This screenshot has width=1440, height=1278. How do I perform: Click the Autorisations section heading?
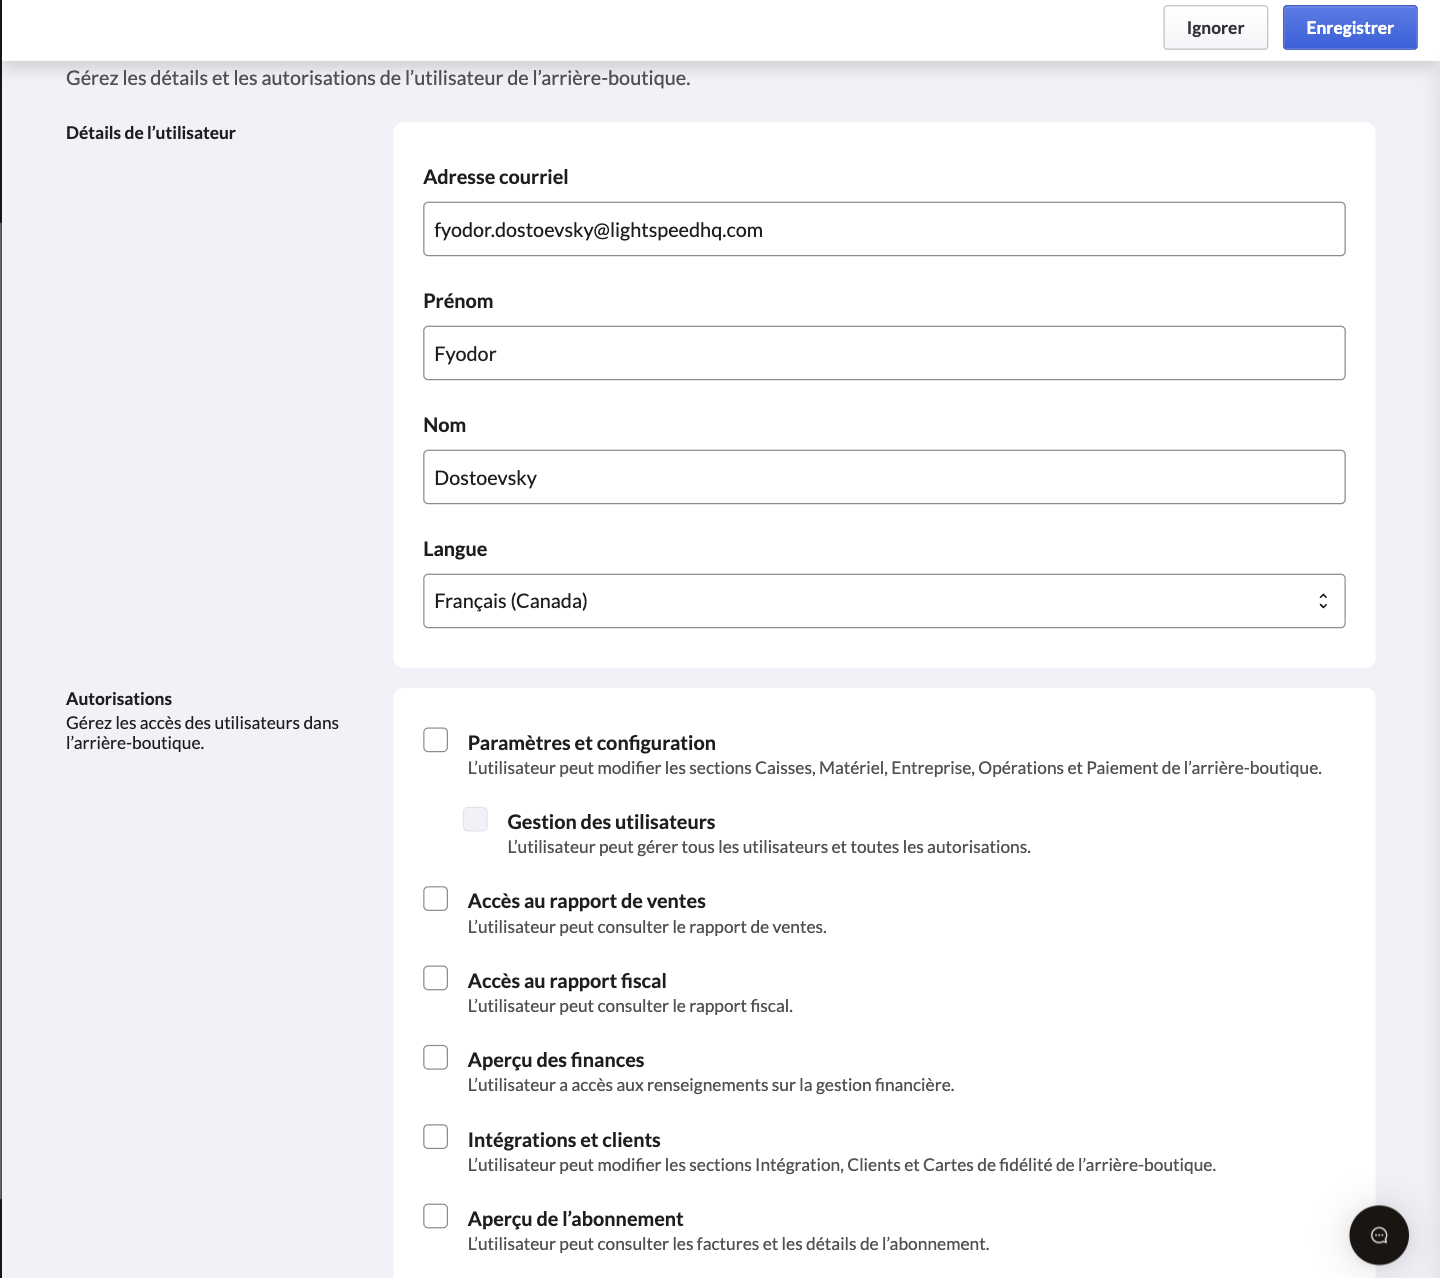pyautogui.click(x=119, y=699)
